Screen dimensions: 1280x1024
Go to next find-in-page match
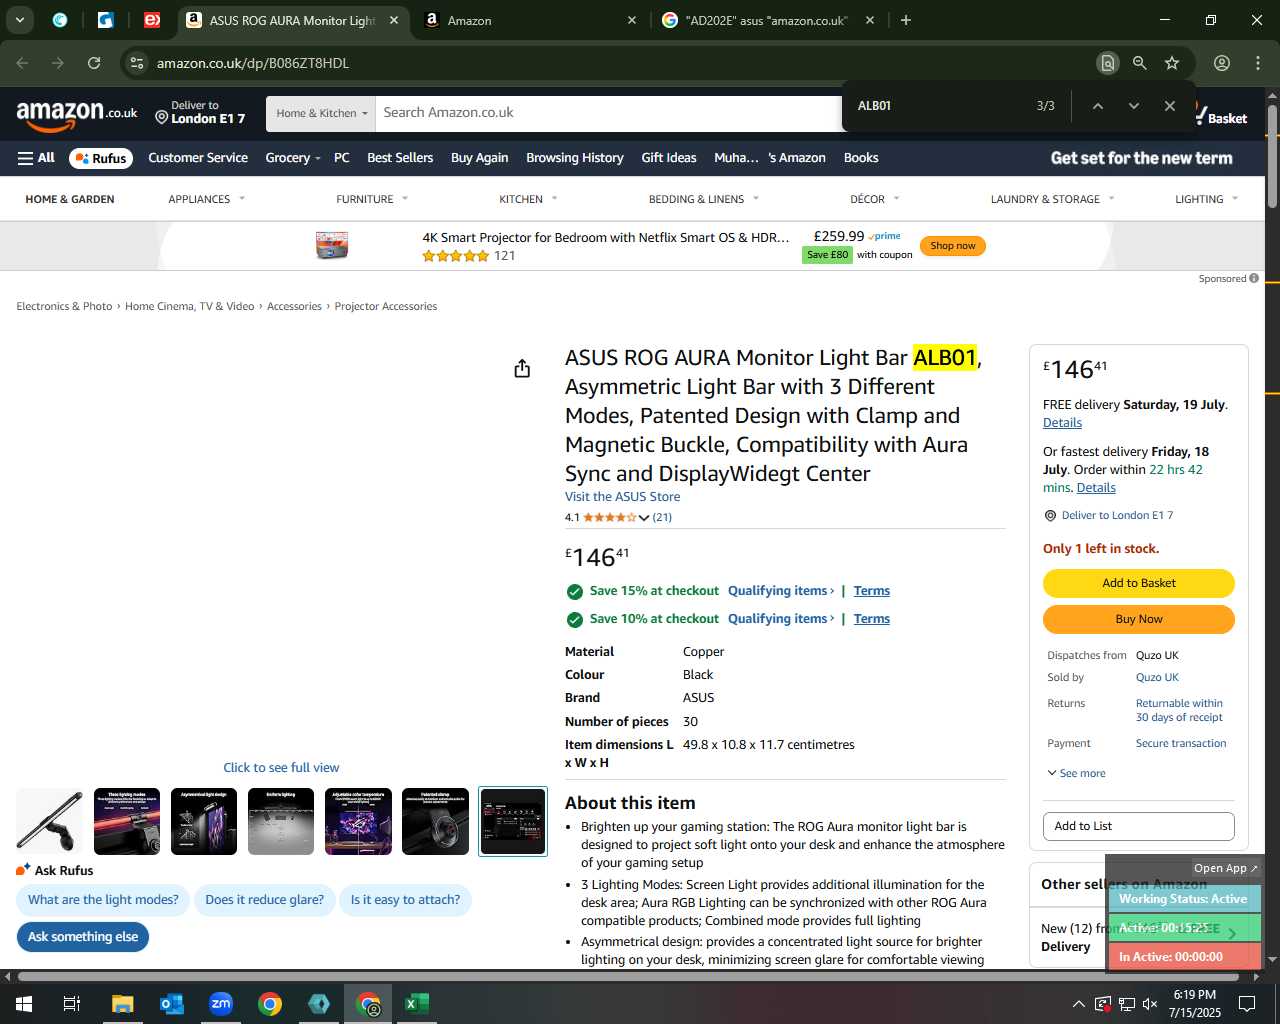pos(1133,106)
